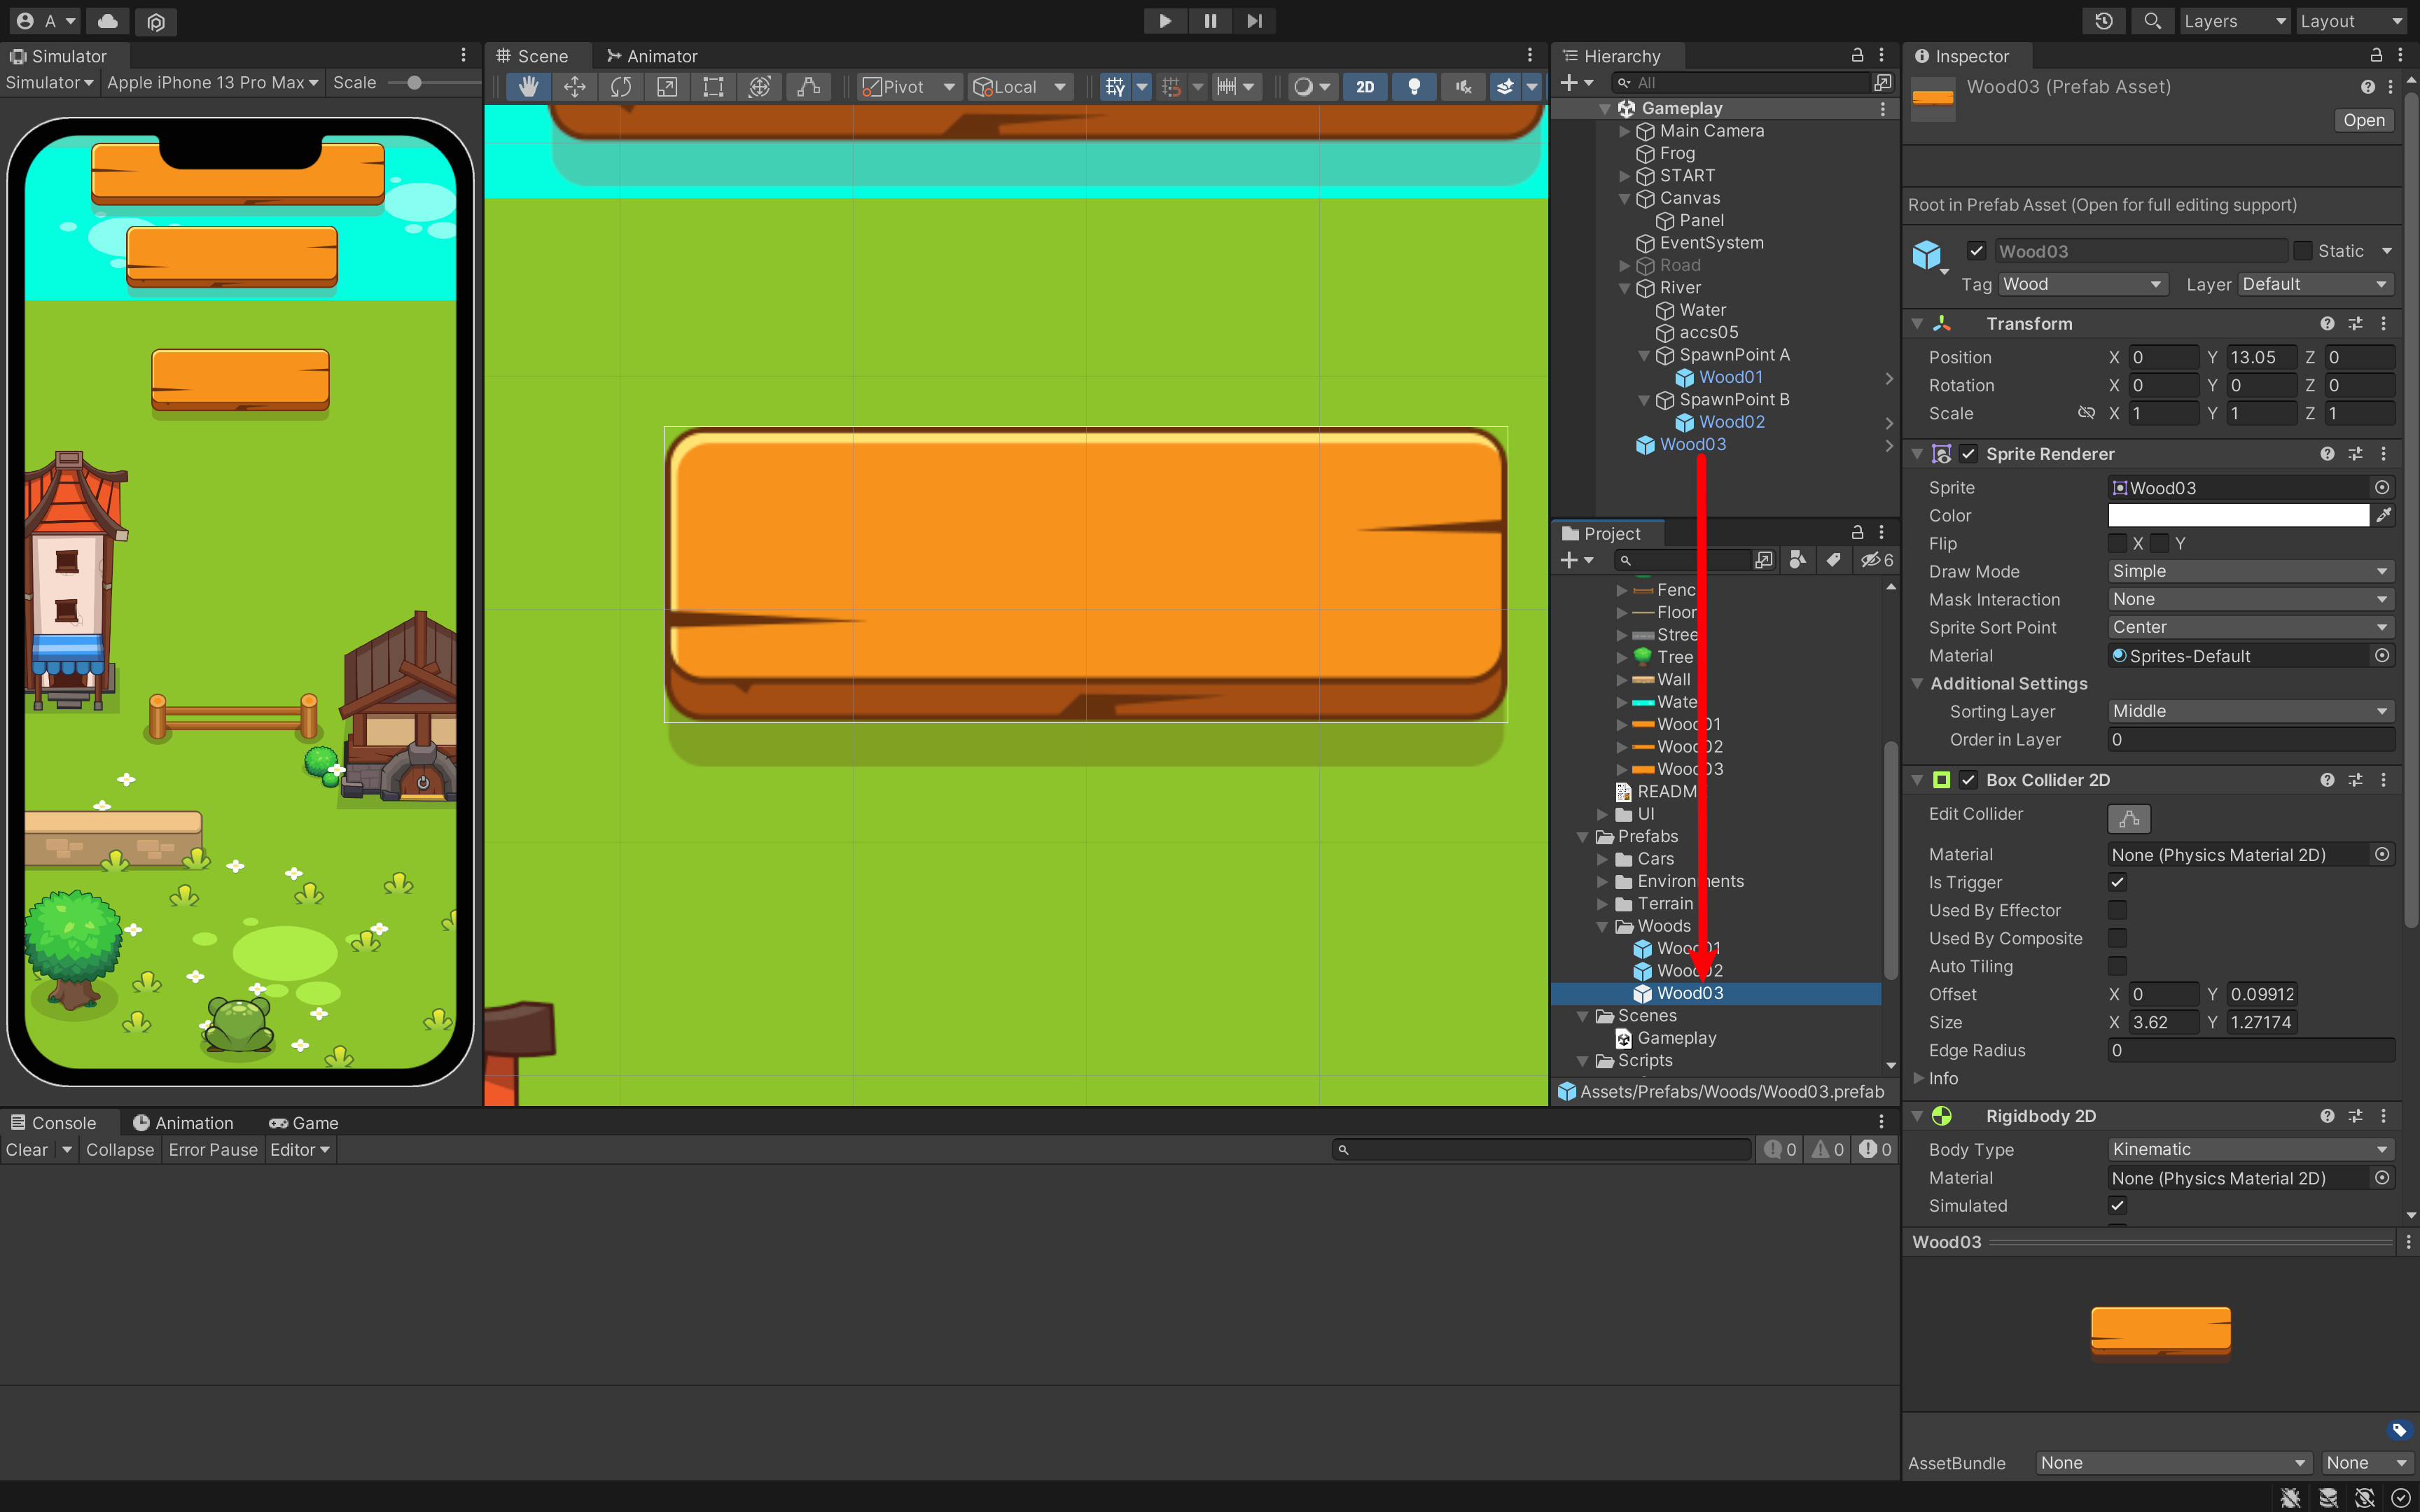The image size is (2420, 1512).
Task: Click the white Color swatch field
Action: pyautogui.click(x=2238, y=515)
